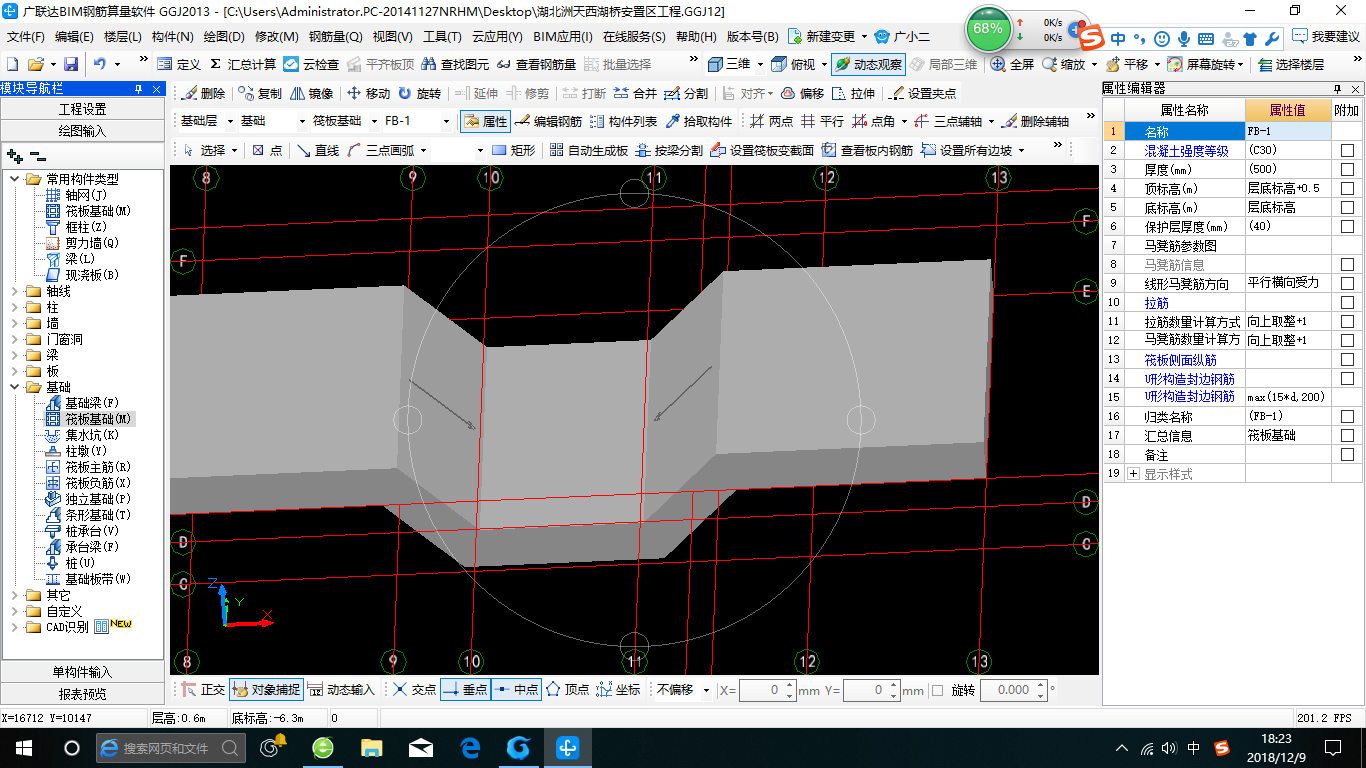
Task: Expand the 轴线 tree node
Action: click(14, 291)
